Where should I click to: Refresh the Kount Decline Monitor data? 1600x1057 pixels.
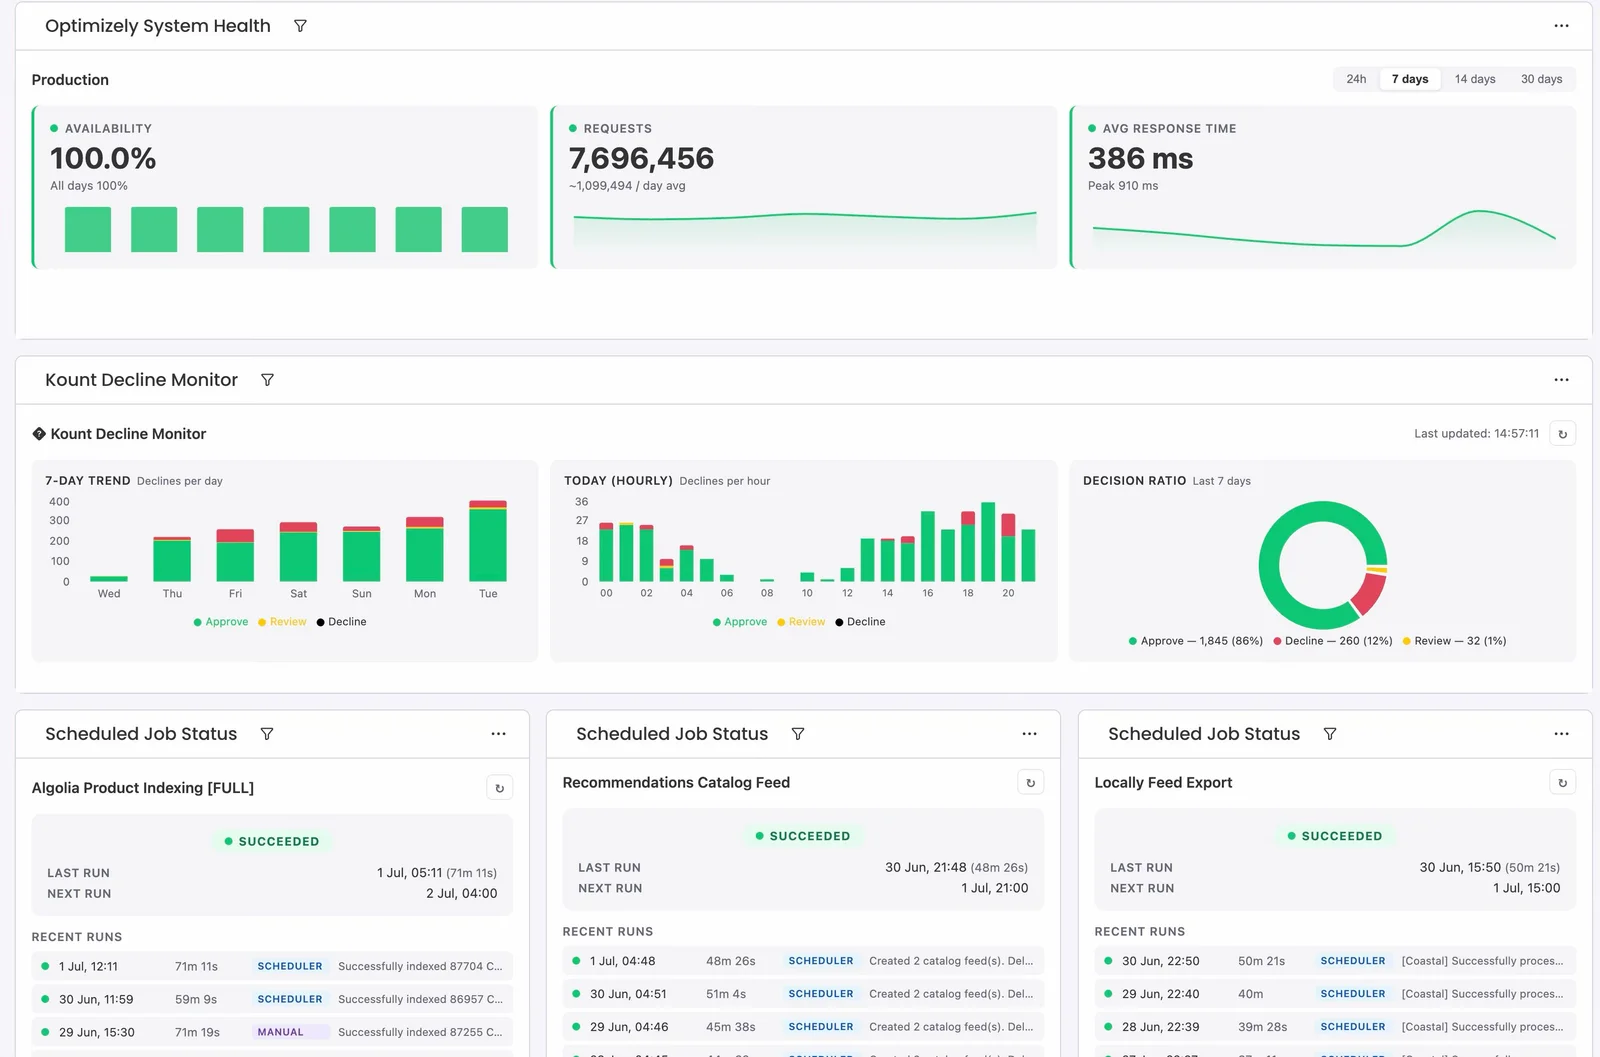(x=1562, y=434)
